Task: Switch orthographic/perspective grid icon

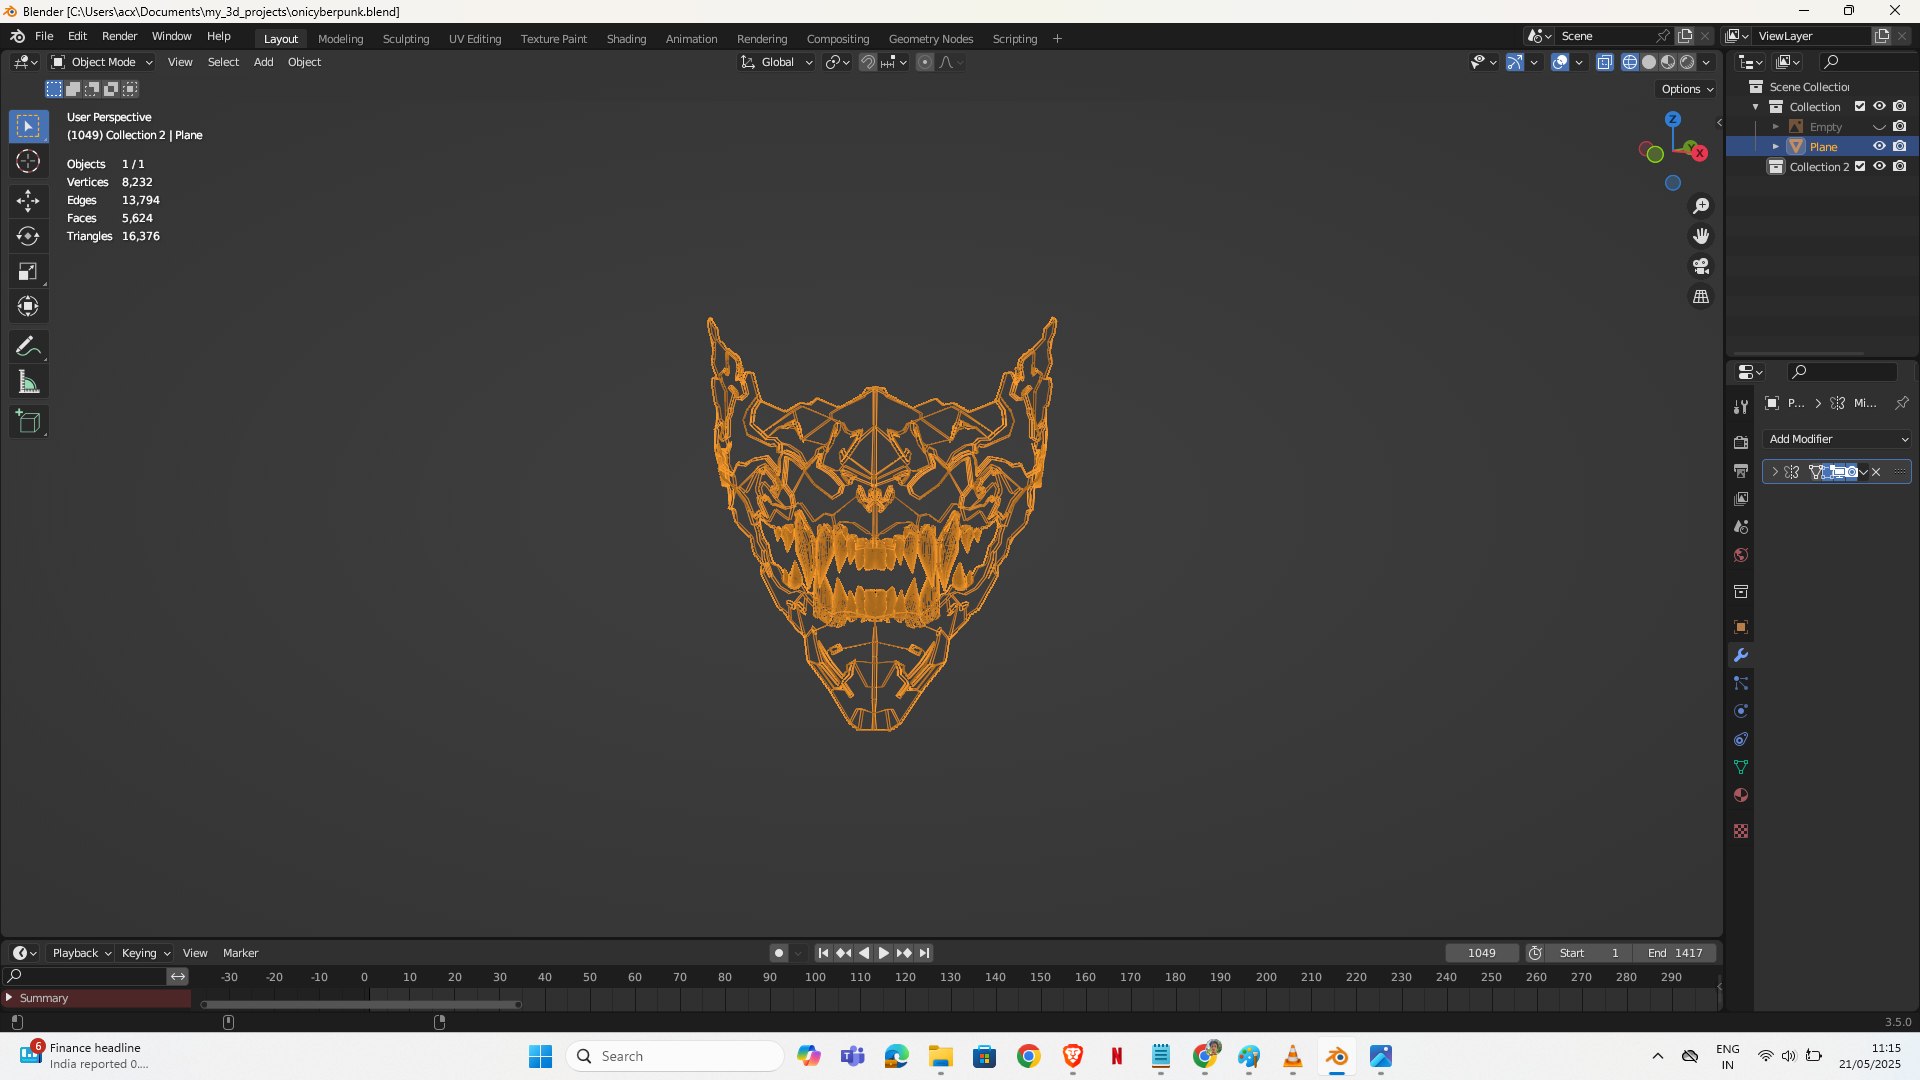Action: 1701,297
